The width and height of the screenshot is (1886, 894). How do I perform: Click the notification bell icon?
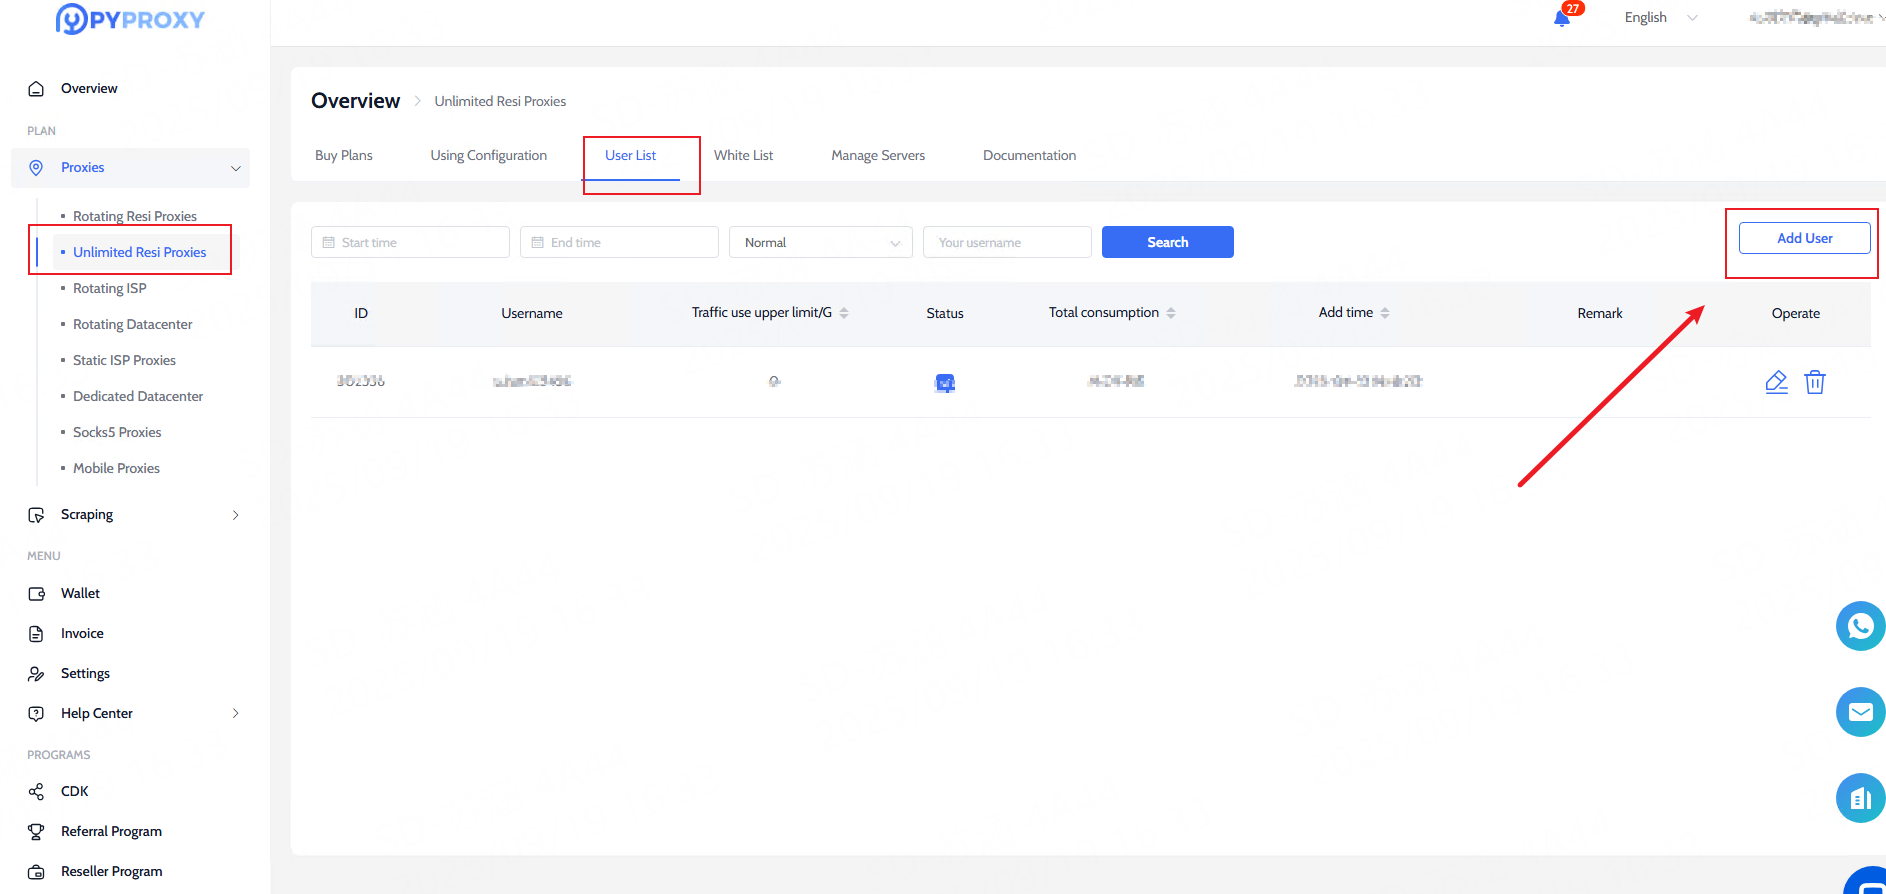pyautogui.click(x=1561, y=18)
